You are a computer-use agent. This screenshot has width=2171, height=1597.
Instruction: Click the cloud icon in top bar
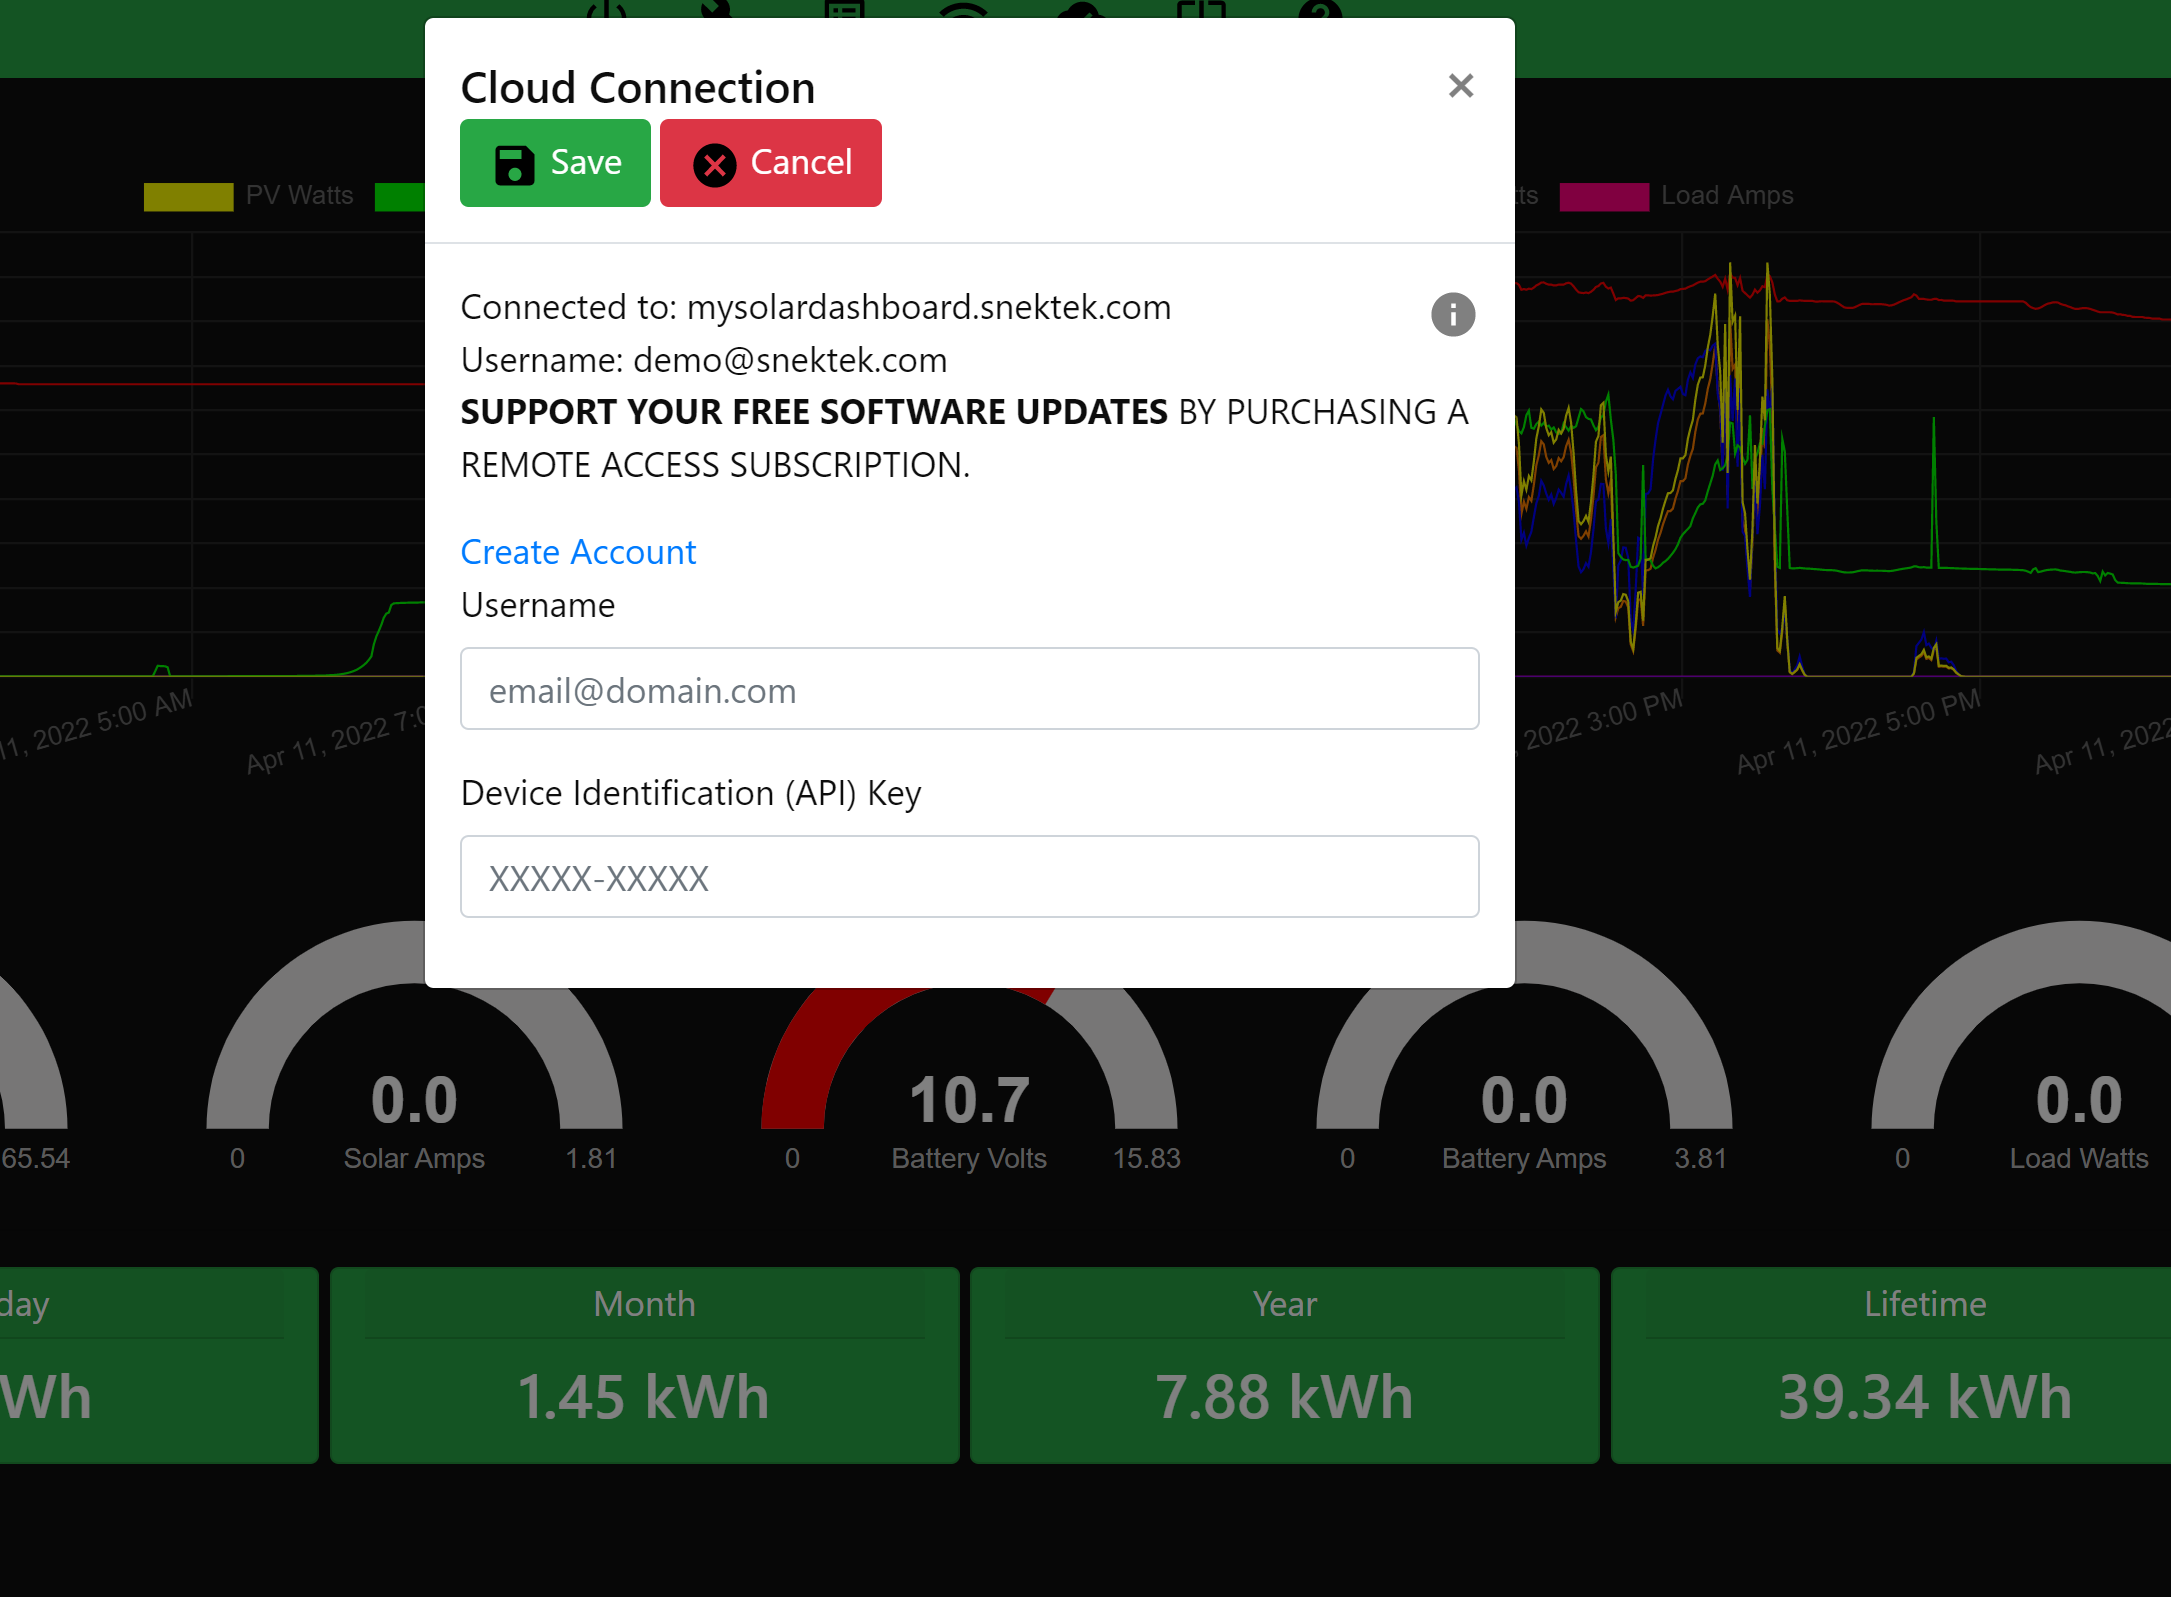point(1082,10)
